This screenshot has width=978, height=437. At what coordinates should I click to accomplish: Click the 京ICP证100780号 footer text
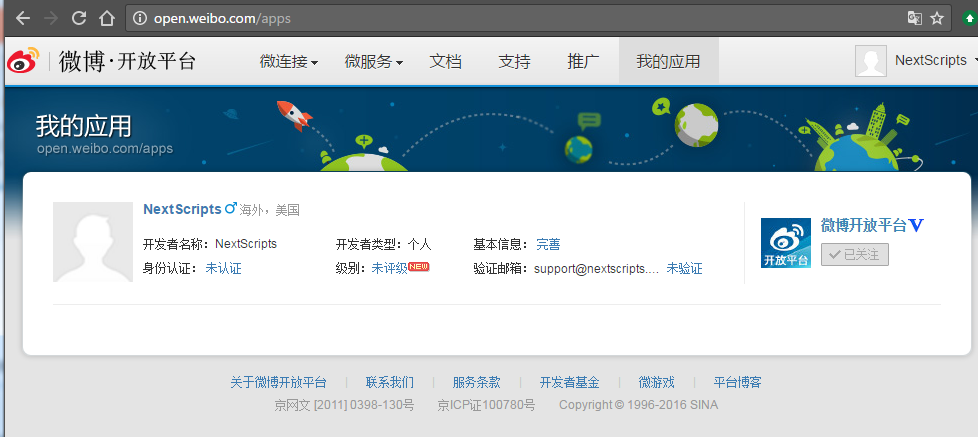coord(487,405)
